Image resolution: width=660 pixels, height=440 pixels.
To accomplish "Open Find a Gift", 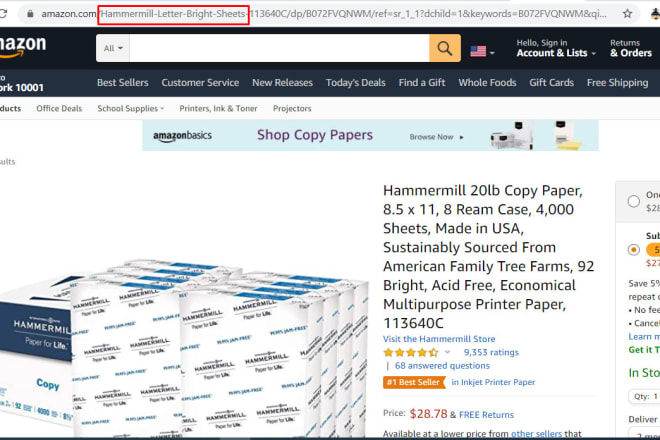I will pos(422,83).
